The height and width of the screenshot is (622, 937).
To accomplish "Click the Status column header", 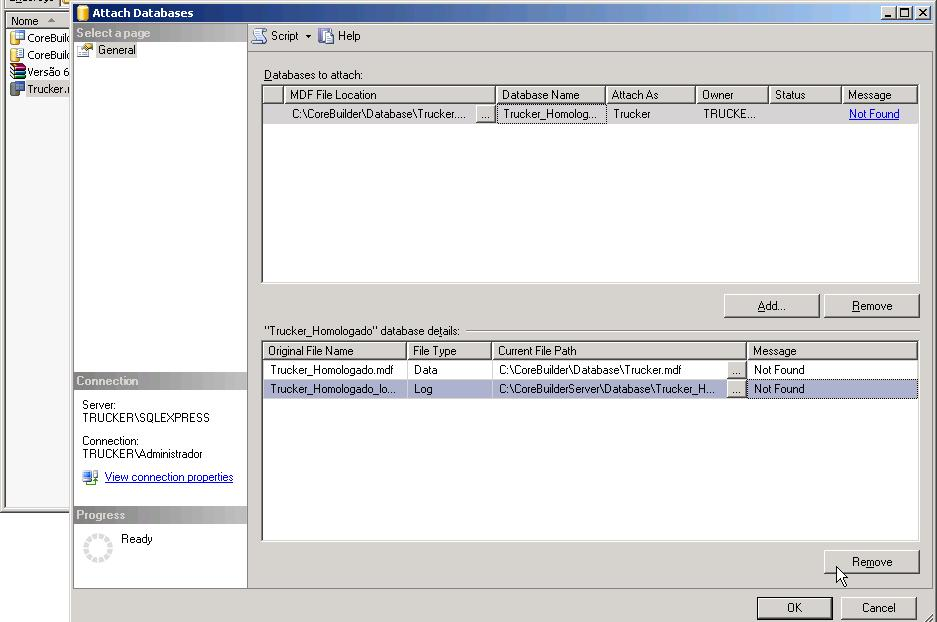I will [805, 94].
